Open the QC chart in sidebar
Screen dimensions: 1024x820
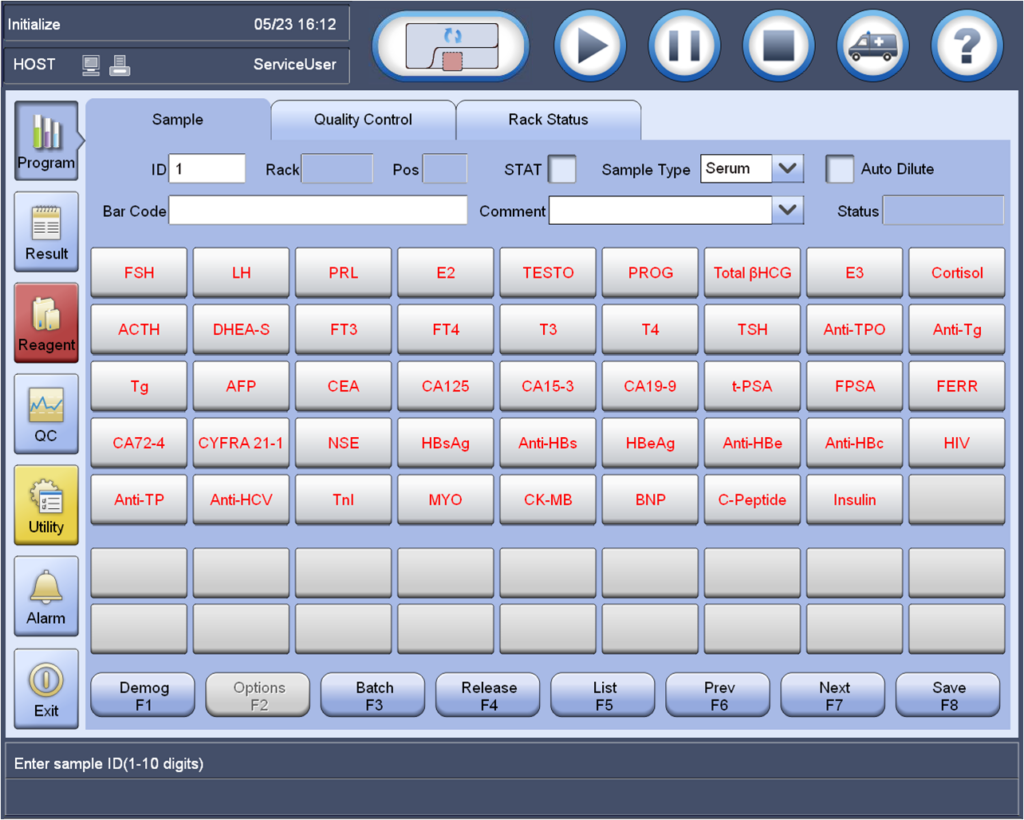tap(46, 413)
